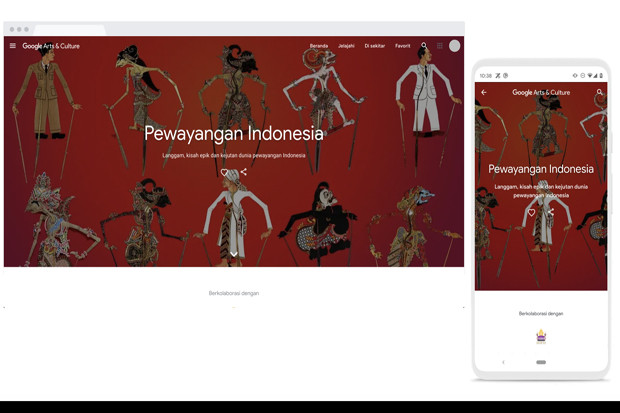Screen dimensions: 620x413
Task: Open the hamburger menu in the browser mockup
Action: point(13,46)
